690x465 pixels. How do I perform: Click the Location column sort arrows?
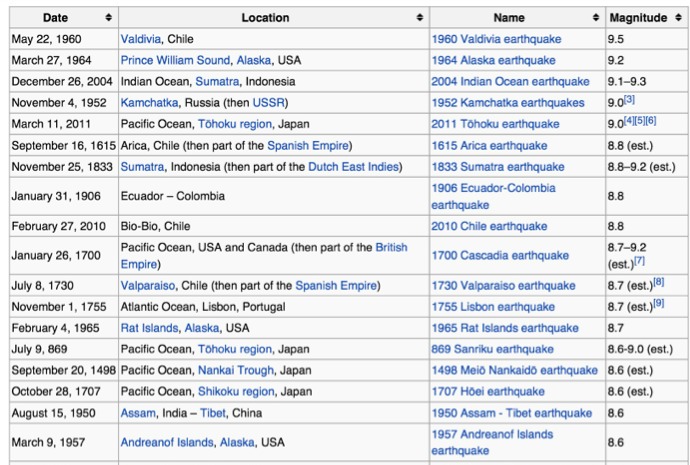[x=419, y=18]
